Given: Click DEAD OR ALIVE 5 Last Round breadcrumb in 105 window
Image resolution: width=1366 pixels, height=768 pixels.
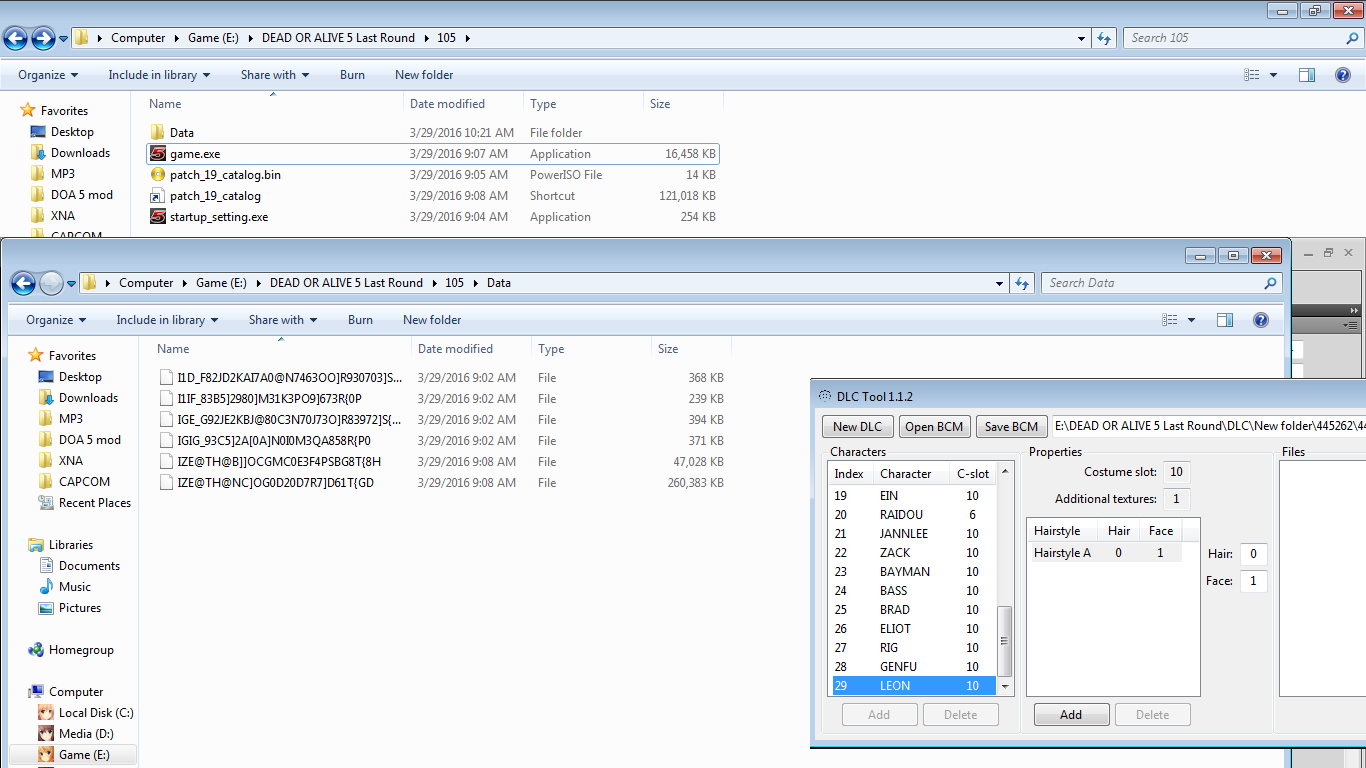Looking at the screenshot, I should click(x=338, y=38).
